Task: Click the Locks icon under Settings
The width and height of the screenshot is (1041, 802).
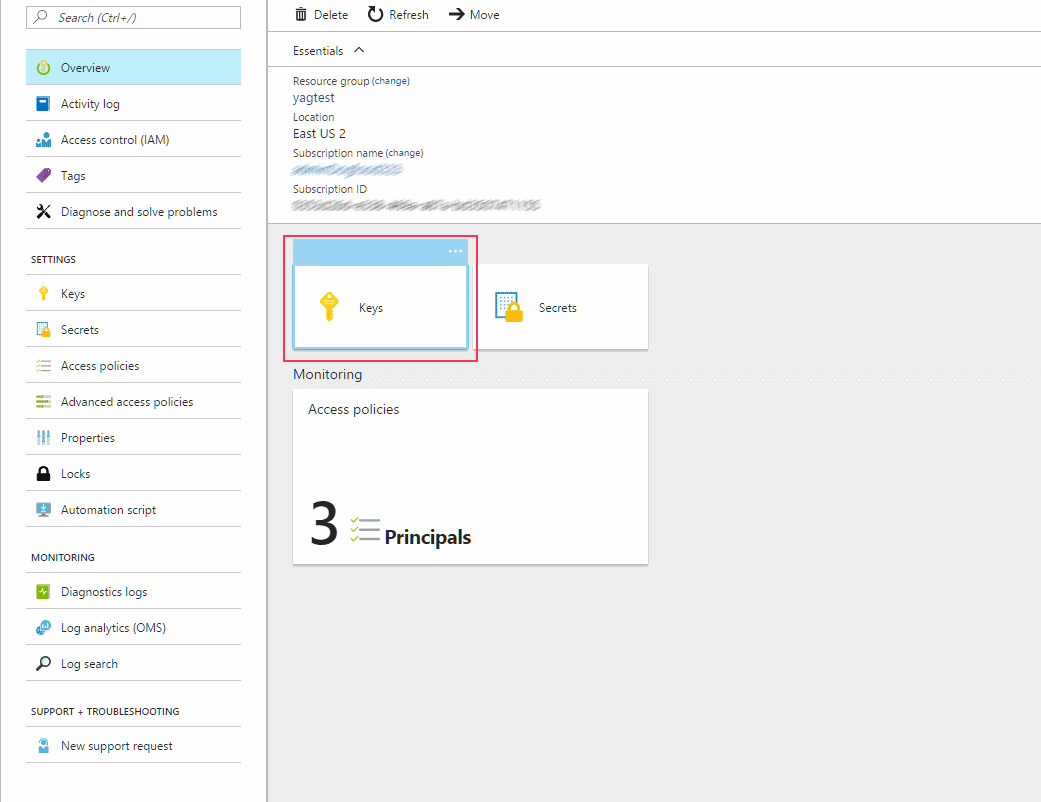Action: click(x=41, y=473)
